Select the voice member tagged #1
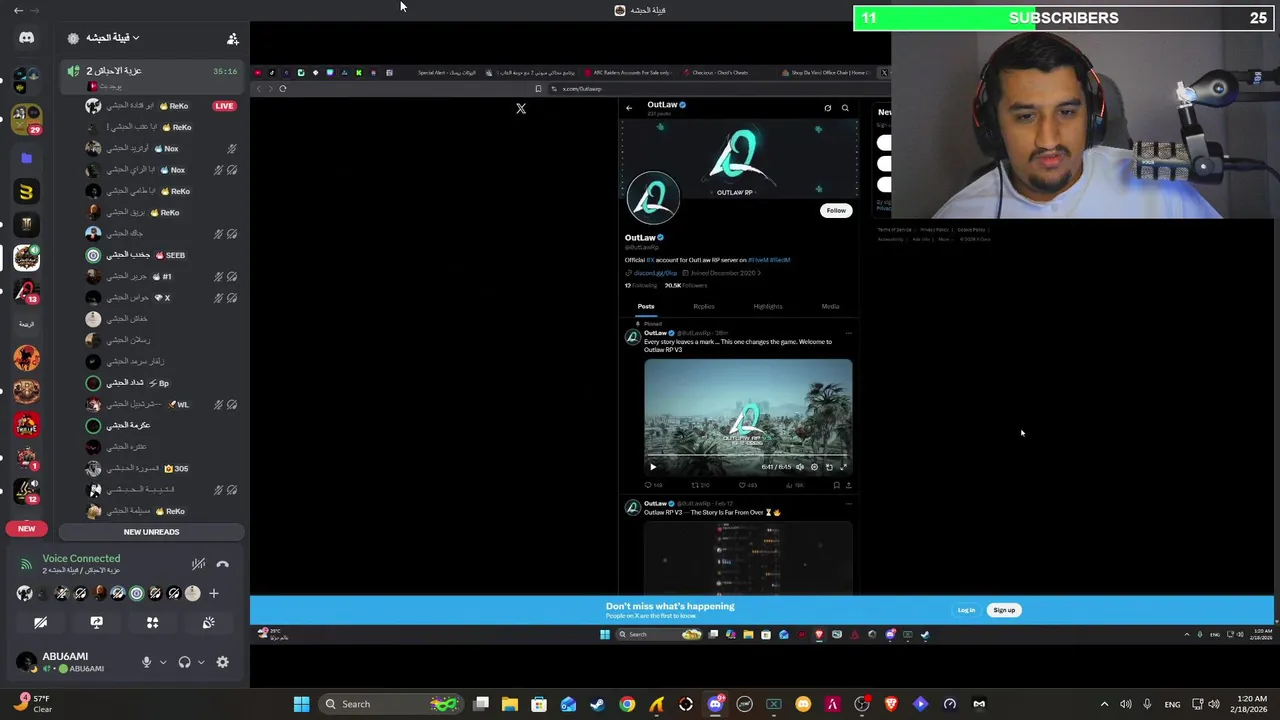This screenshot has height=720, width=1280. coord(160,276)
